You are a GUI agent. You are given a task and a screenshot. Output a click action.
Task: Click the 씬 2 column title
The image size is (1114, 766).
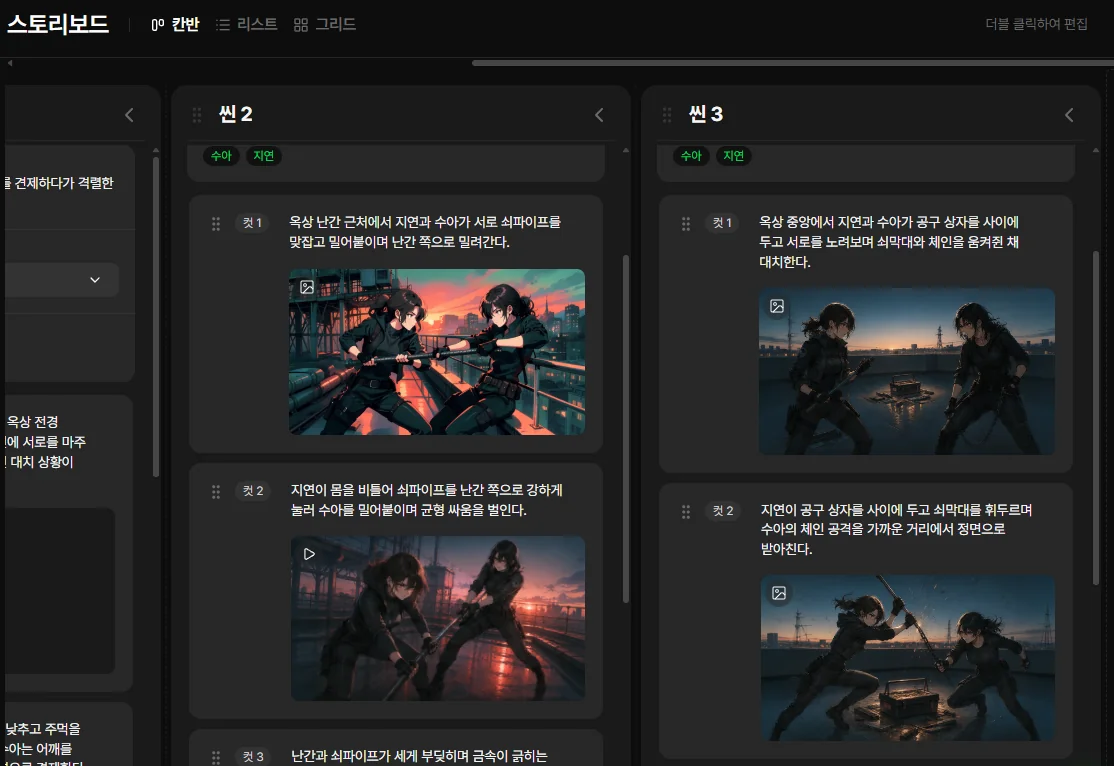(x=236, y=114)
